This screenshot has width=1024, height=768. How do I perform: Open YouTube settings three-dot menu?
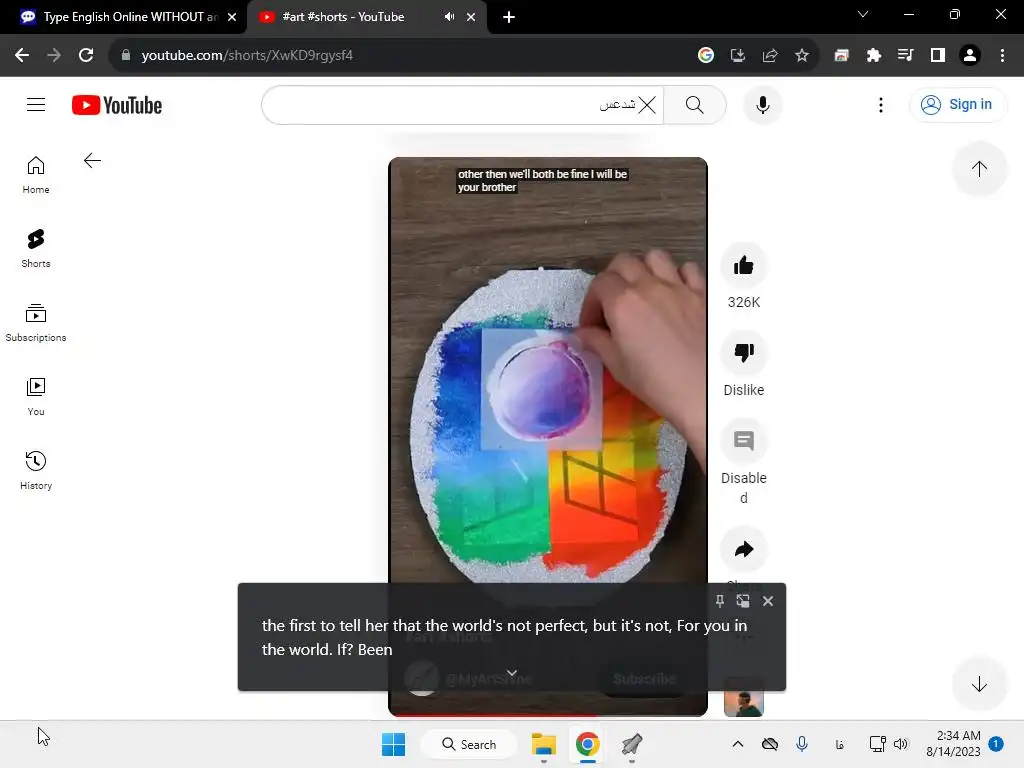pos(880,104)
